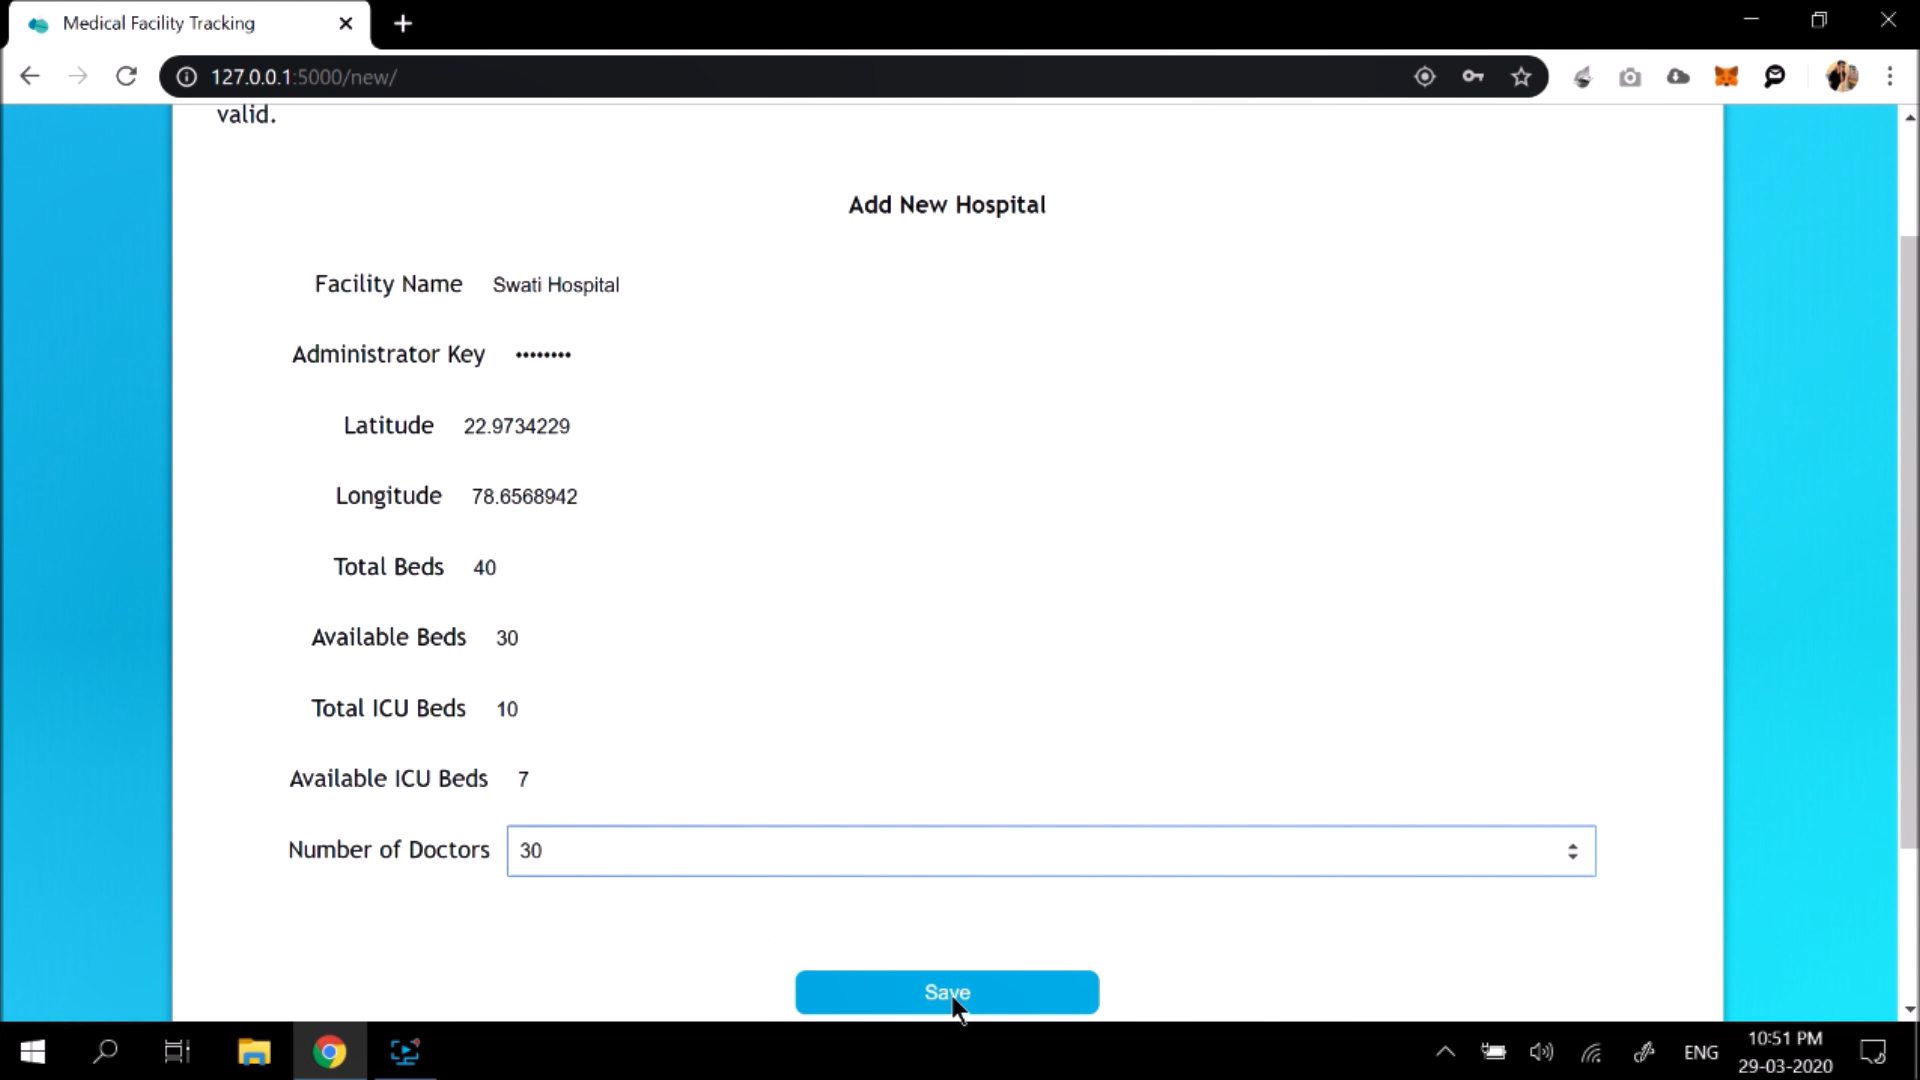Screen dimensions: 1920x1080
Task: Expand hidden icons in system tray
Action: (x=1445, y=1051)
